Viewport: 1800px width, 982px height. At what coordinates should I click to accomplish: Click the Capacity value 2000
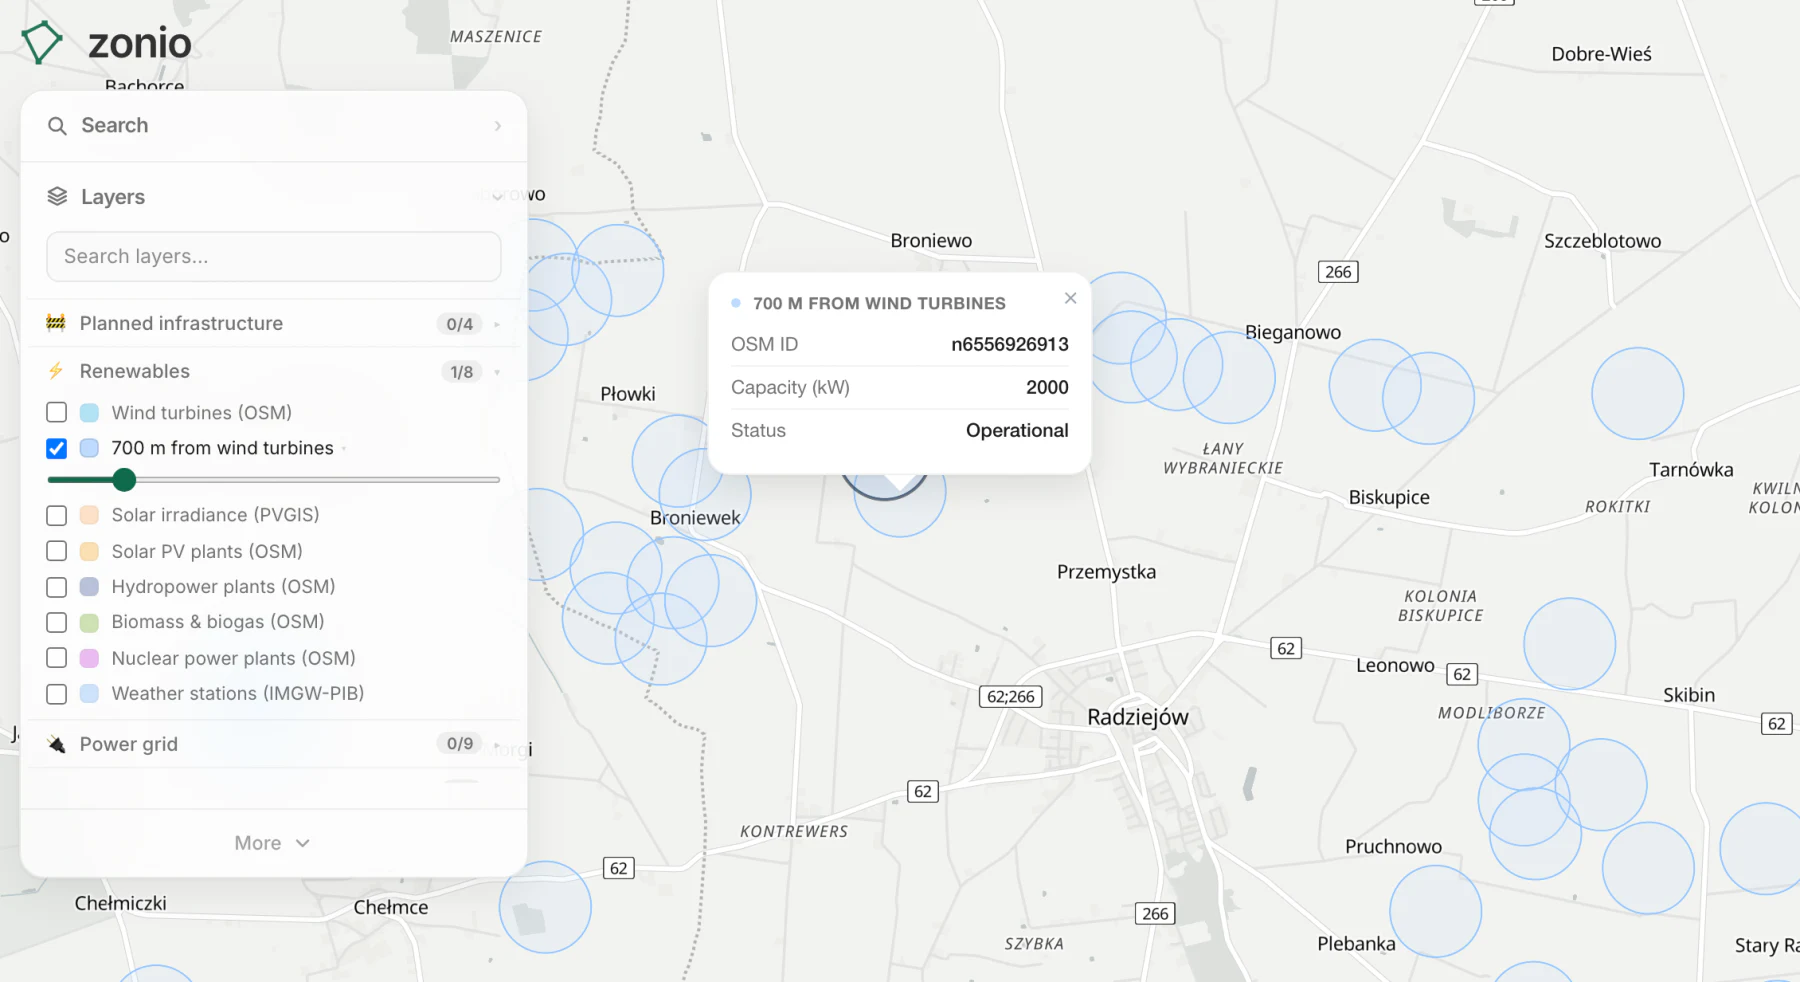coord(1047,387)
